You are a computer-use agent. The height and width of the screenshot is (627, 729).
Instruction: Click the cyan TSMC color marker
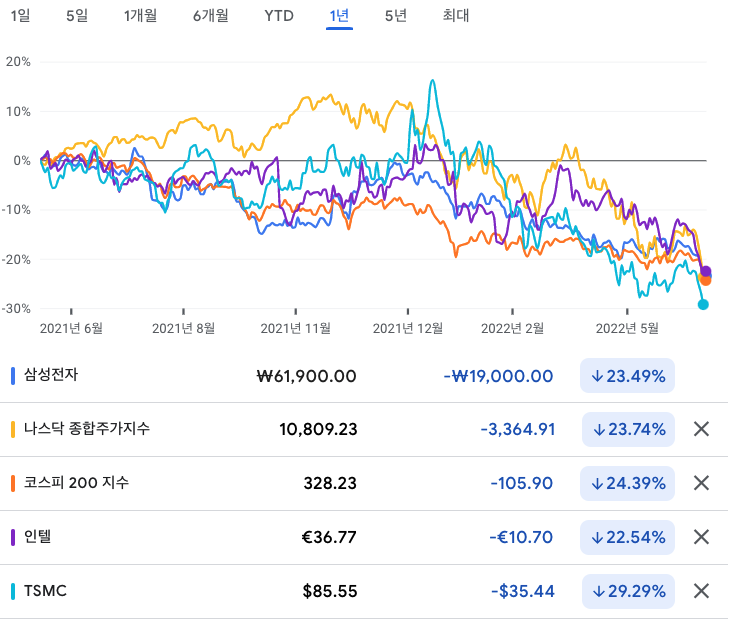point(13,591)
